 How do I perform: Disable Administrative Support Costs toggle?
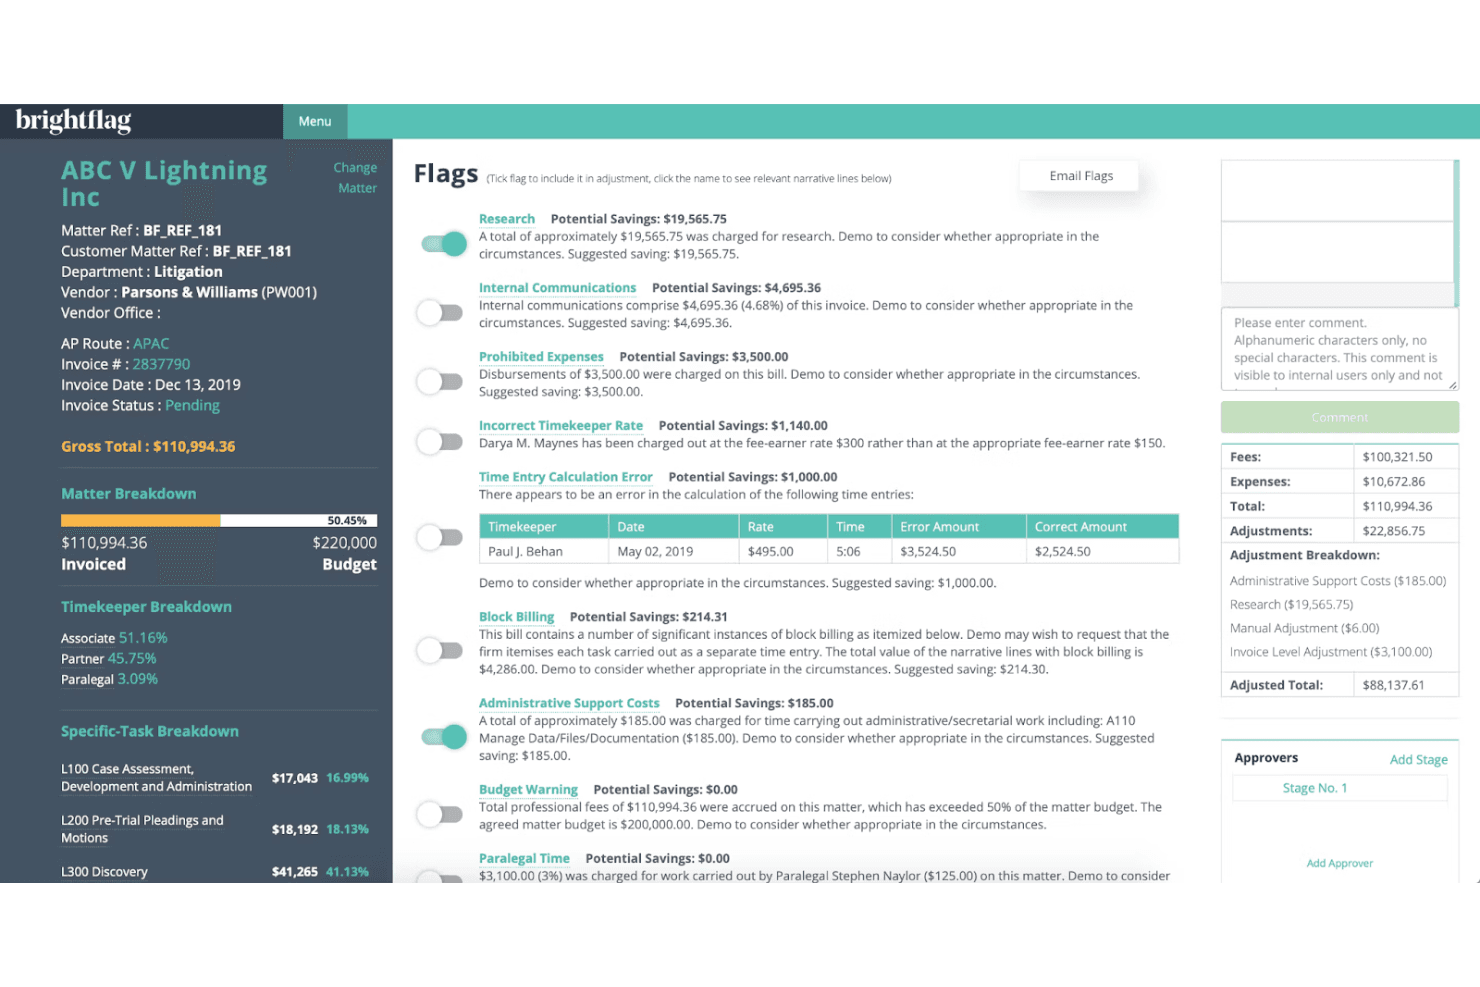(x=443, y=737)
